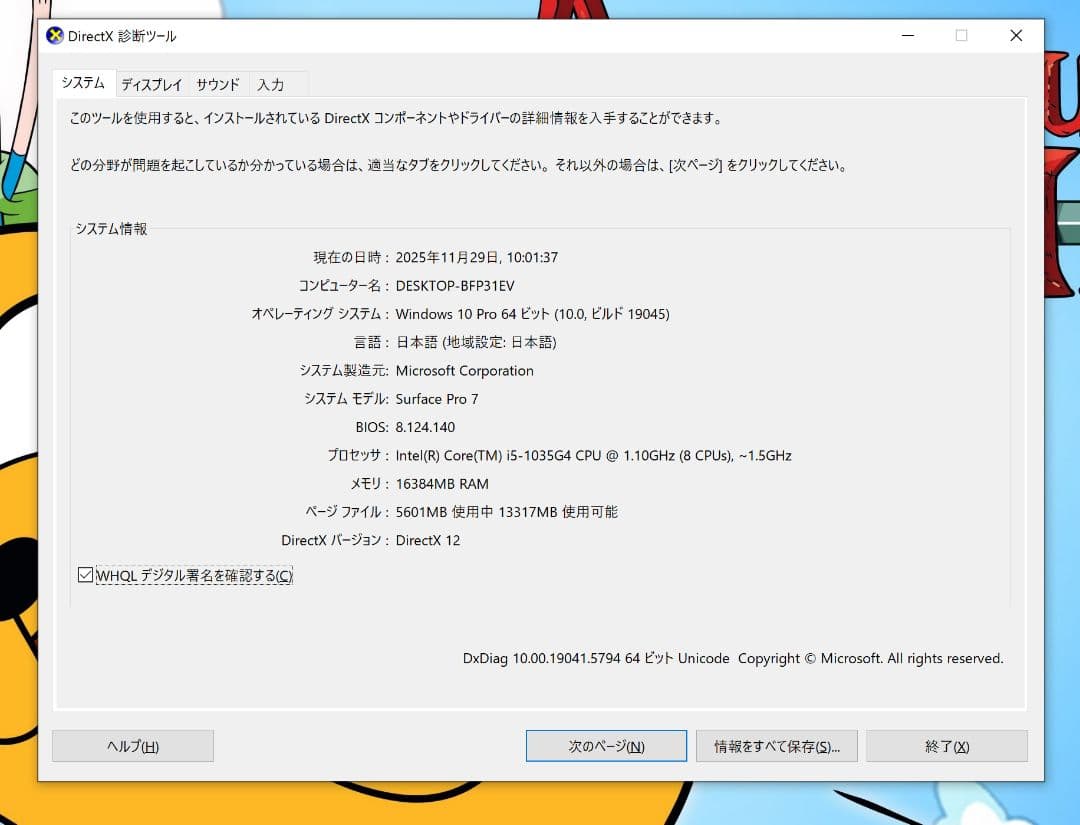
Task: Click the Surface Pro 7 system model line
Action: [437, 399]
